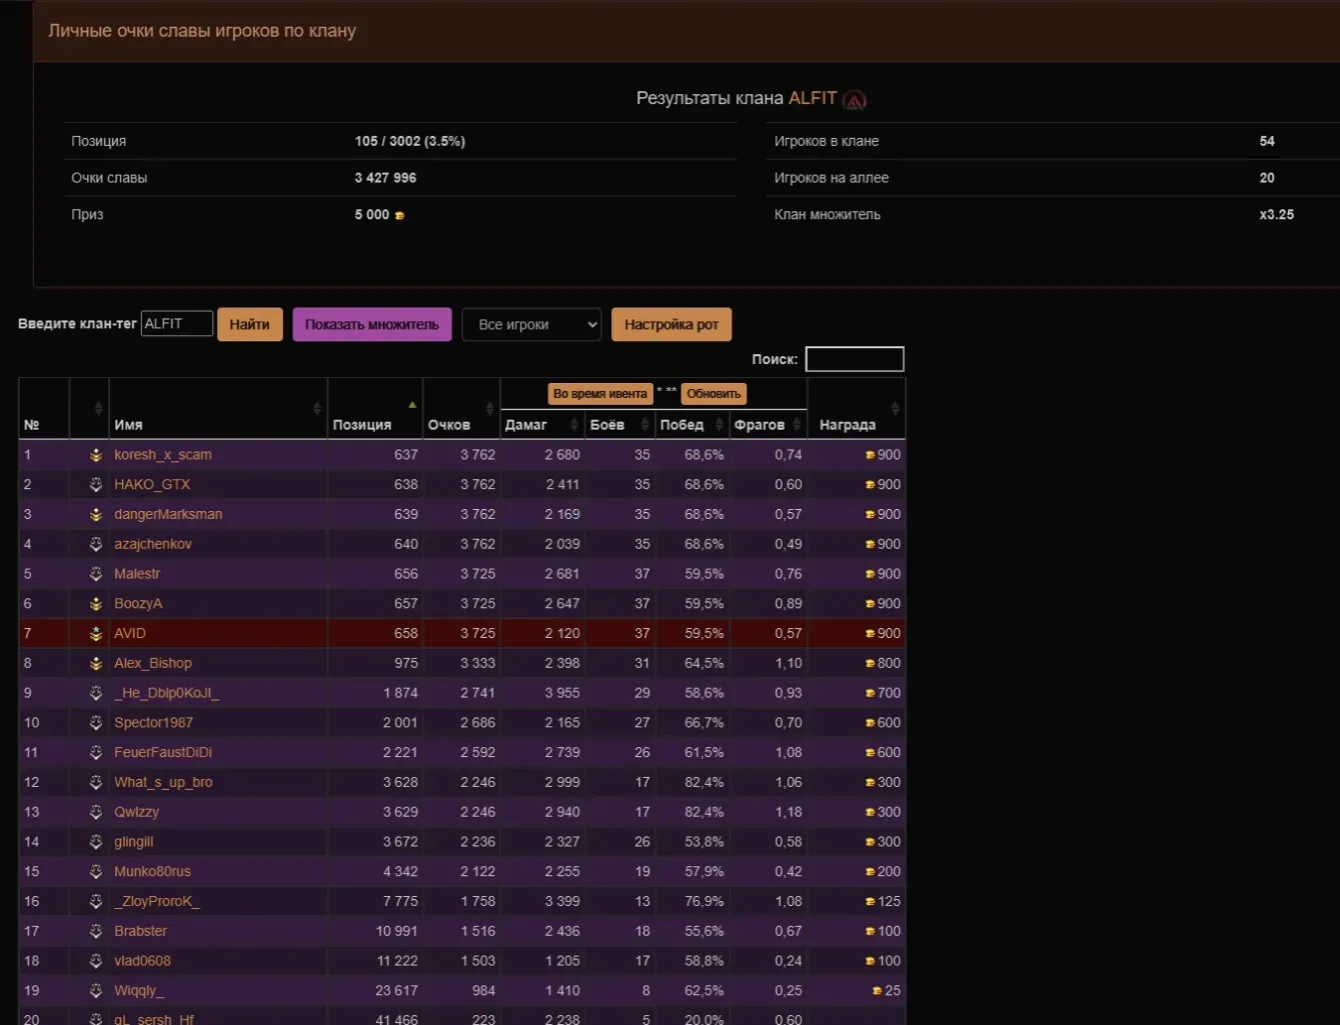Click rank icon beside Wiqqly_
This screenshot has width=1340, height=1025.
click(96, 991)
